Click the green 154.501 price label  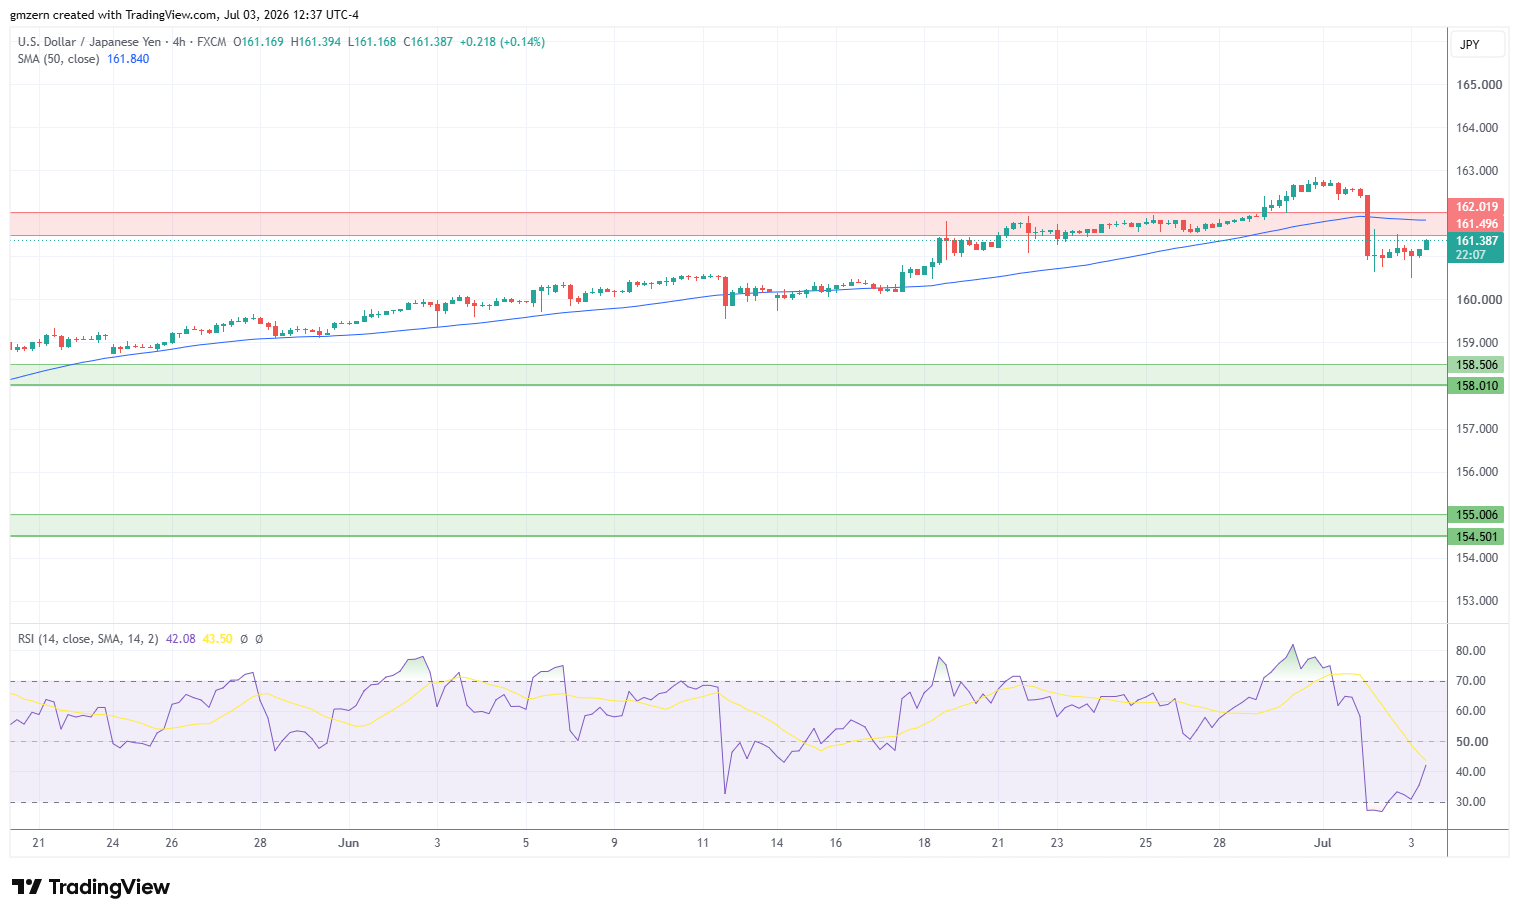coord(1475,537)
